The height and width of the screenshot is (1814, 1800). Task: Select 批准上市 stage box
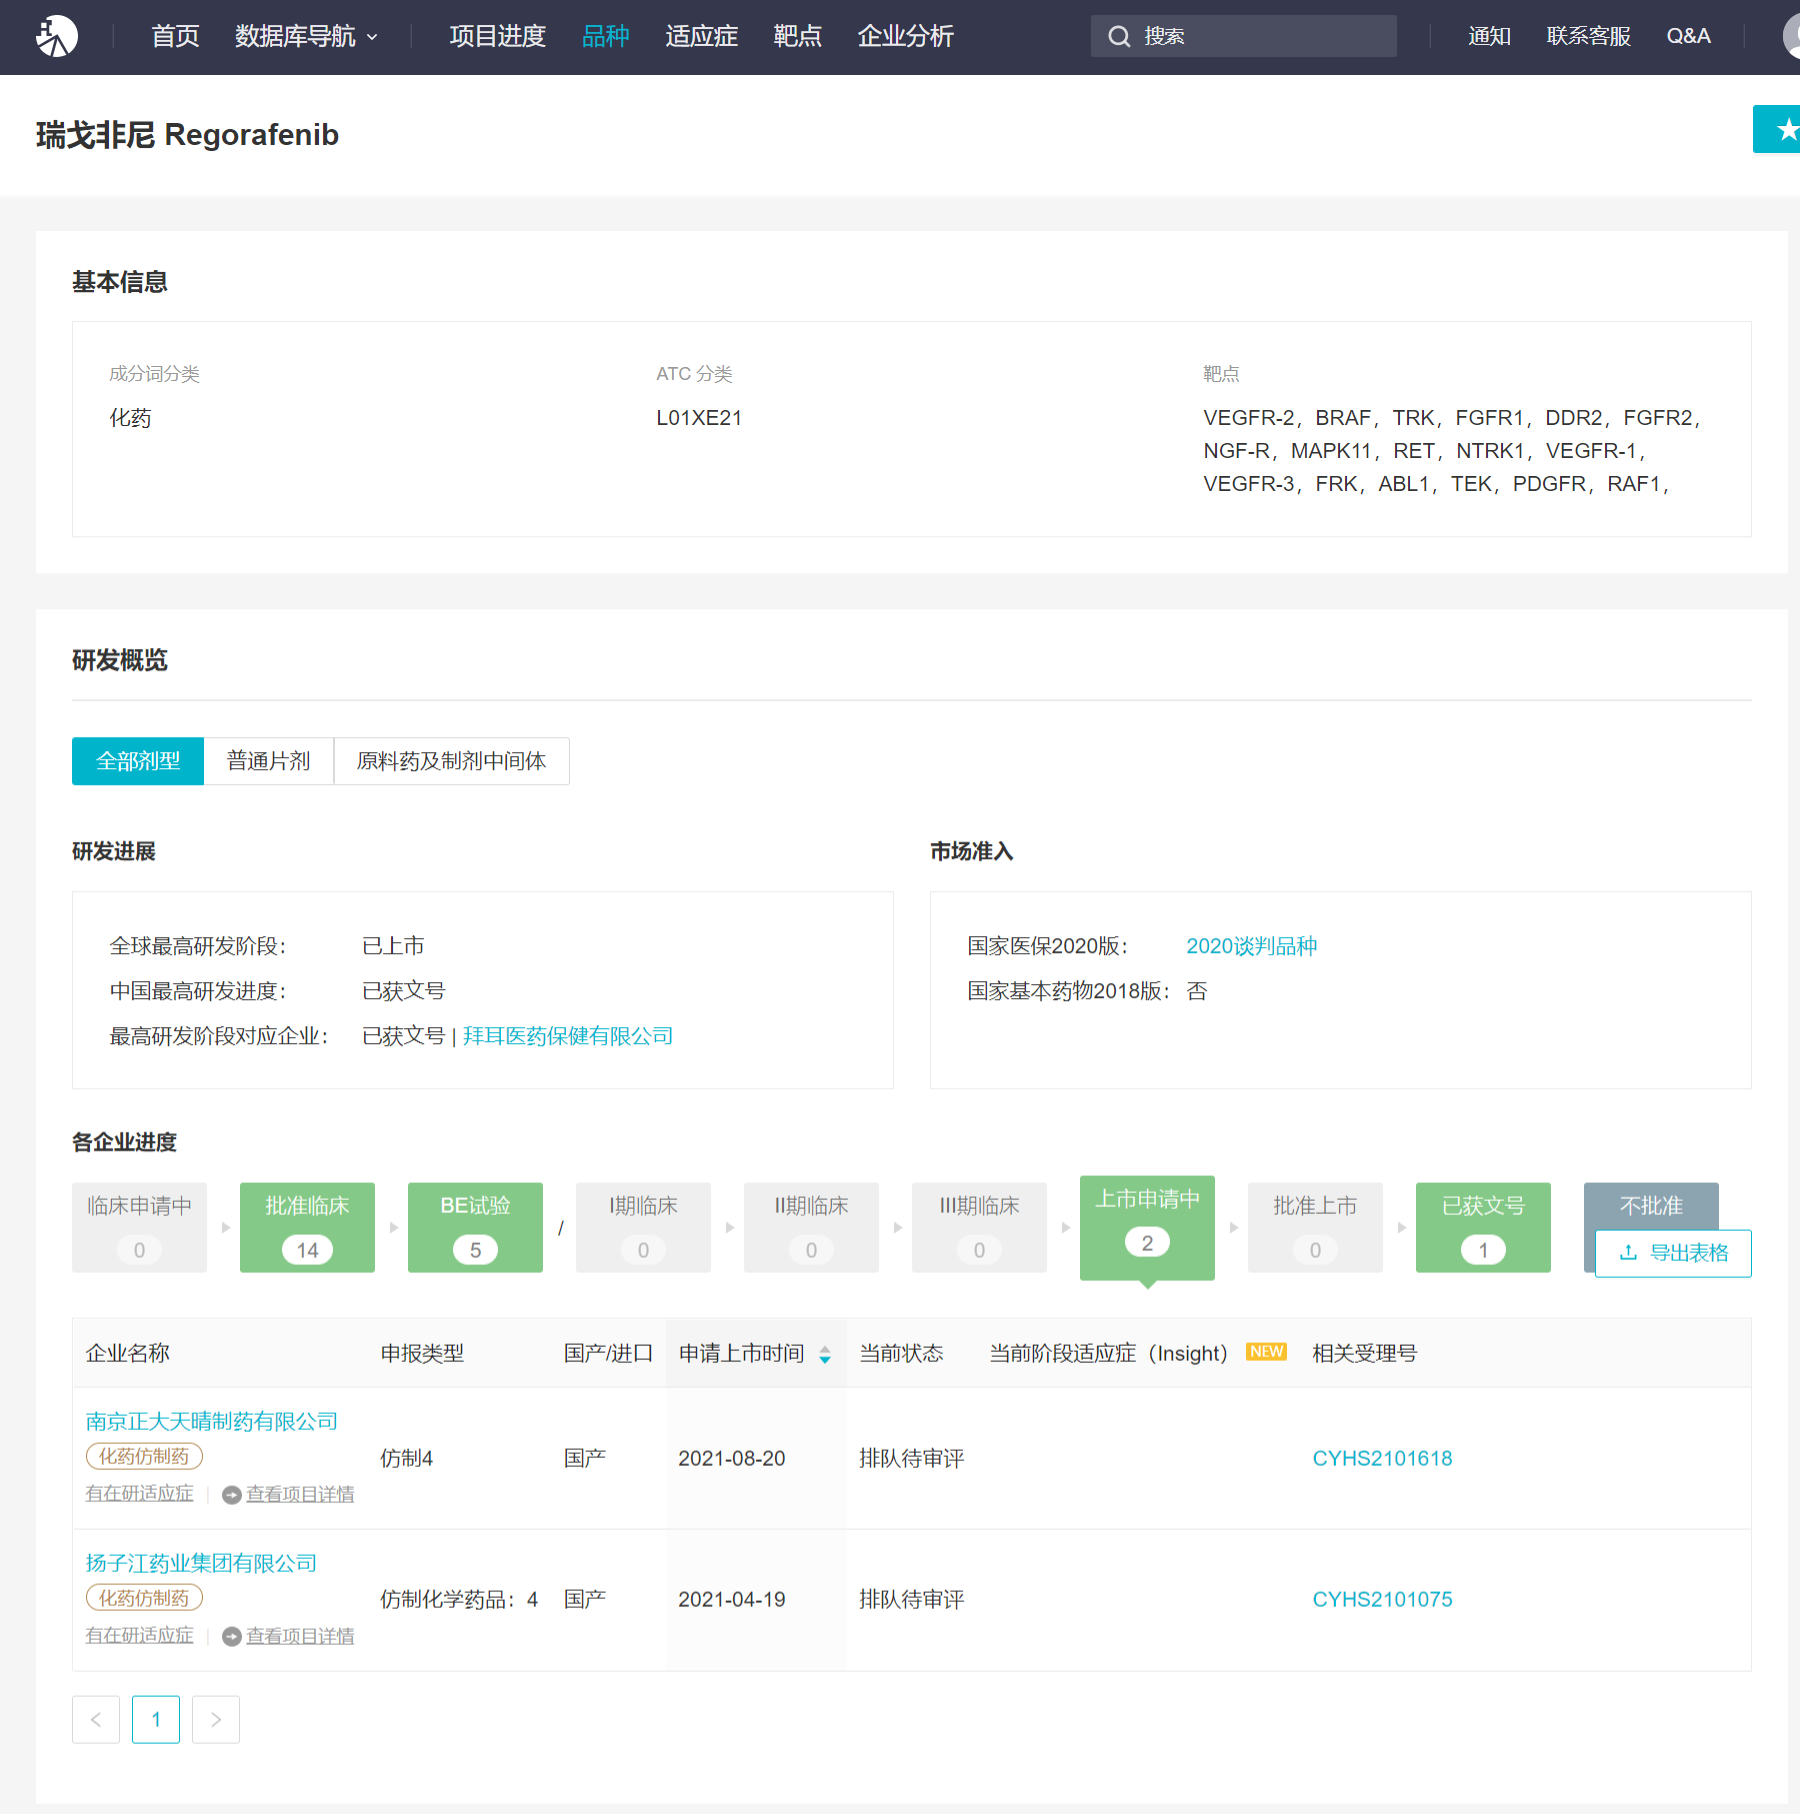(1316, 1228)
